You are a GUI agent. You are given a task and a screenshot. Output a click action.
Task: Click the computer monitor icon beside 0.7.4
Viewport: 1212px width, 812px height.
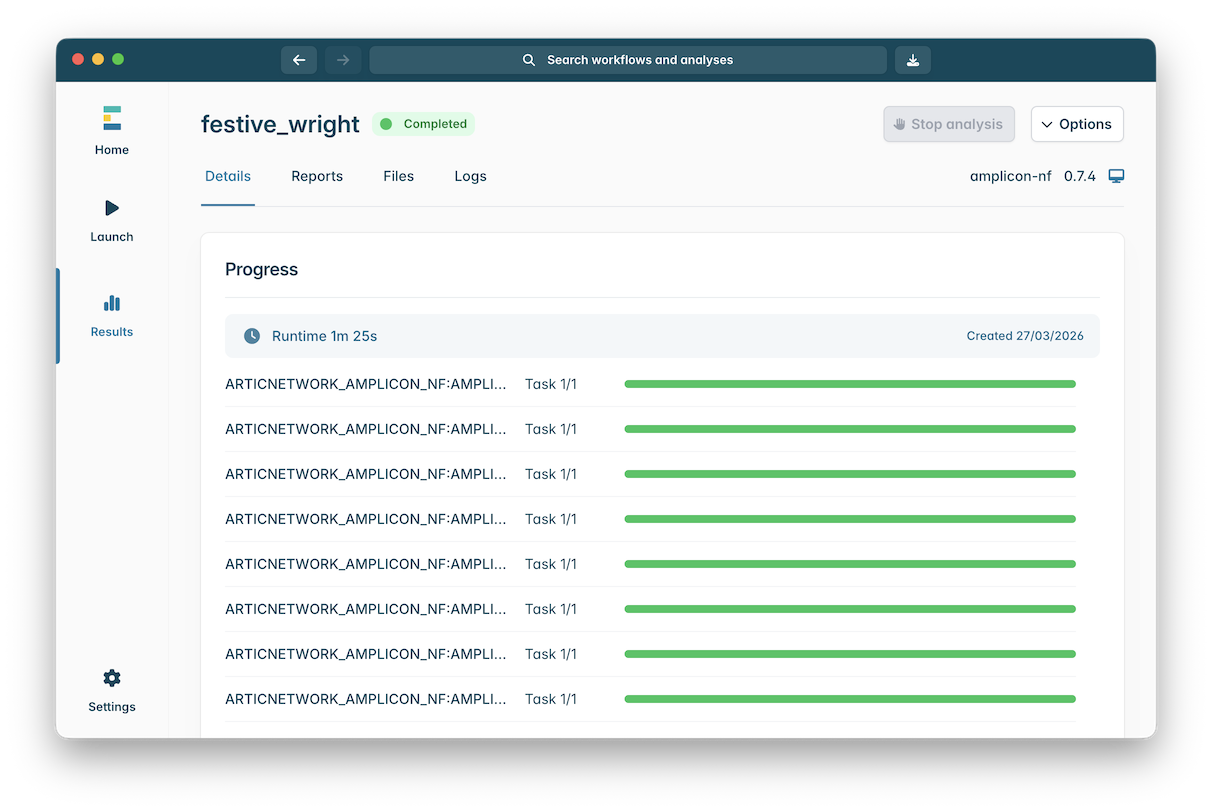pos(1116,176)
